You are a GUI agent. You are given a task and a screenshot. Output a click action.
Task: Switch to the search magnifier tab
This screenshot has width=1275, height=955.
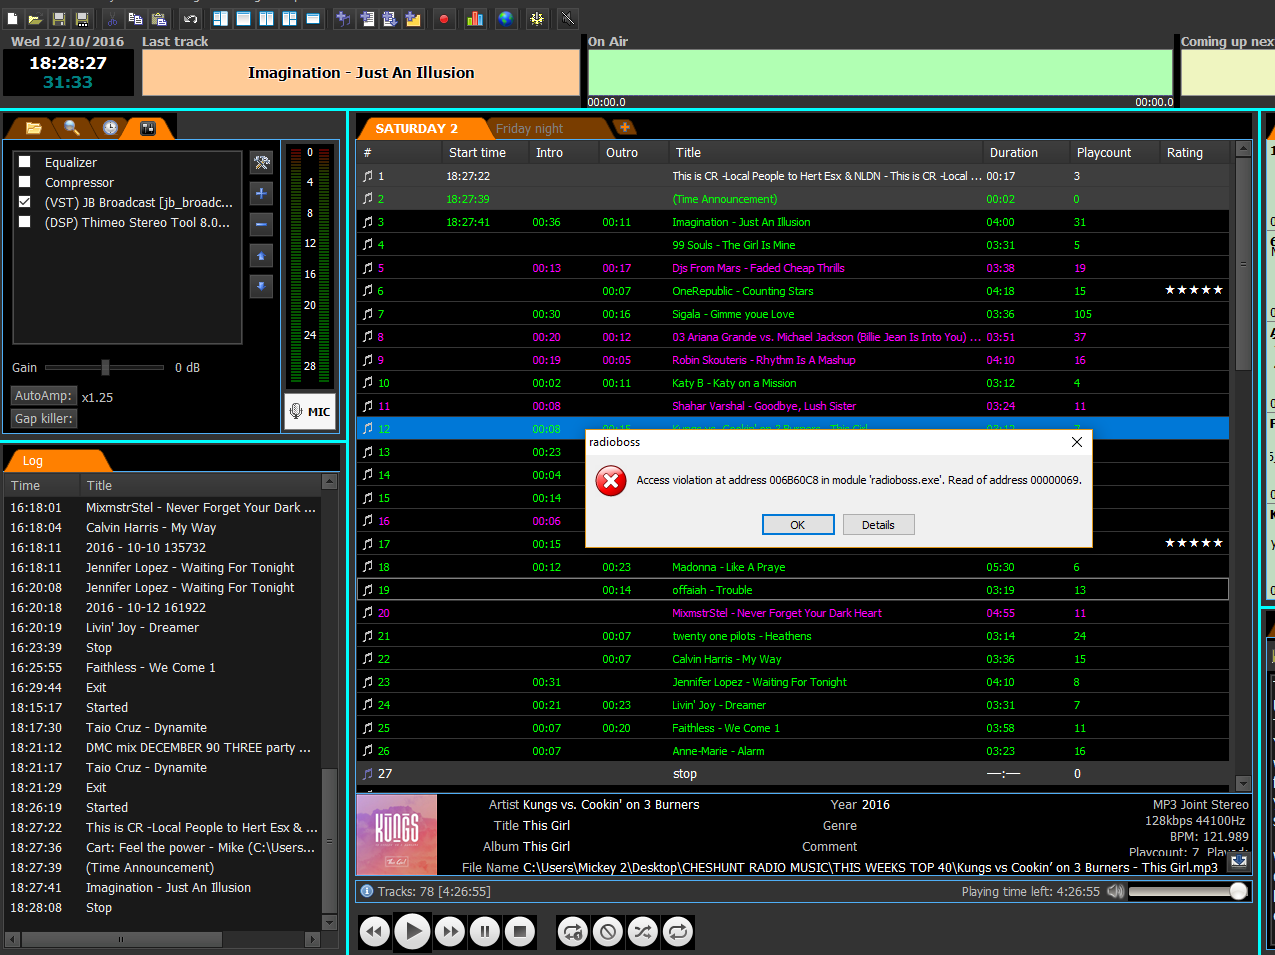click(72, 128)
